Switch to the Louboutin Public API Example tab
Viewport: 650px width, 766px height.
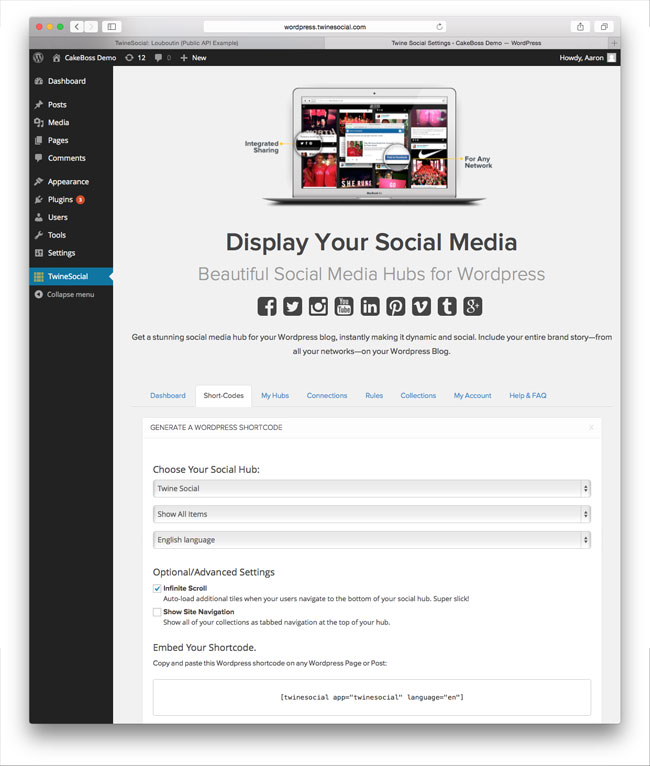(x=177, y=43)
